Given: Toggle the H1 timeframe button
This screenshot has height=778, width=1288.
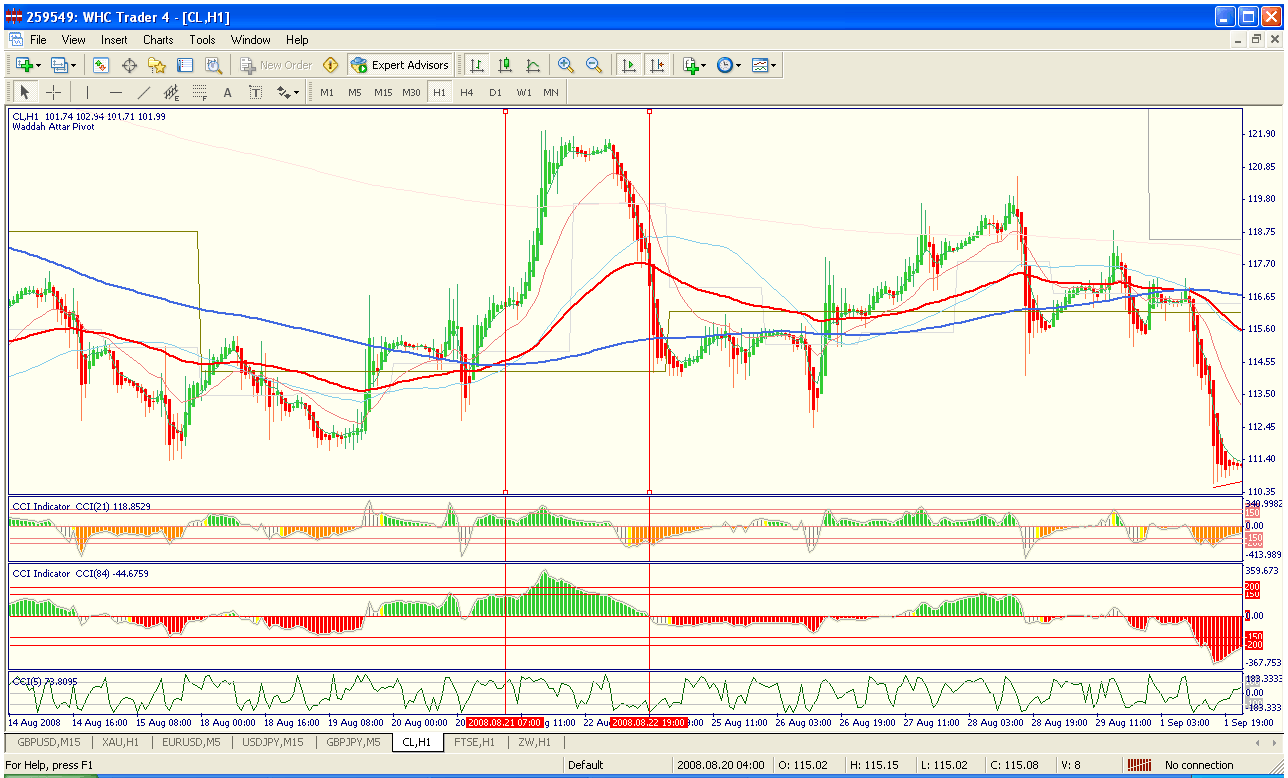Looking at the screenshot, I should click(x=439, y=92).
